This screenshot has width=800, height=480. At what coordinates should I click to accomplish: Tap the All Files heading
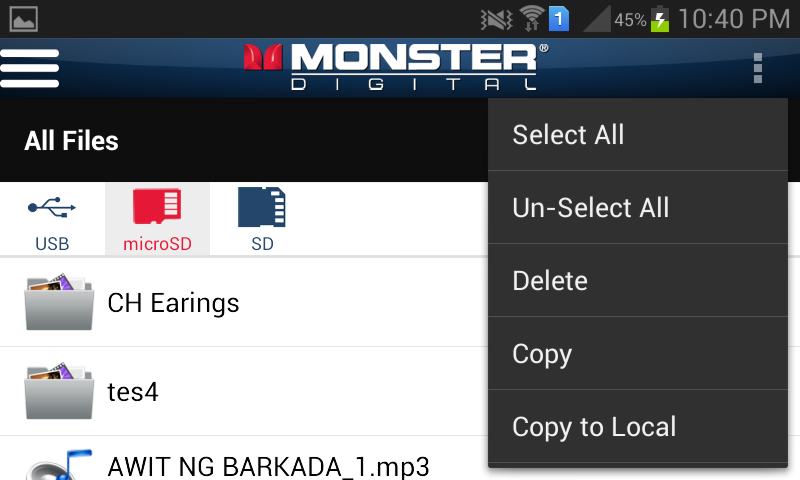tap(71, 141)
